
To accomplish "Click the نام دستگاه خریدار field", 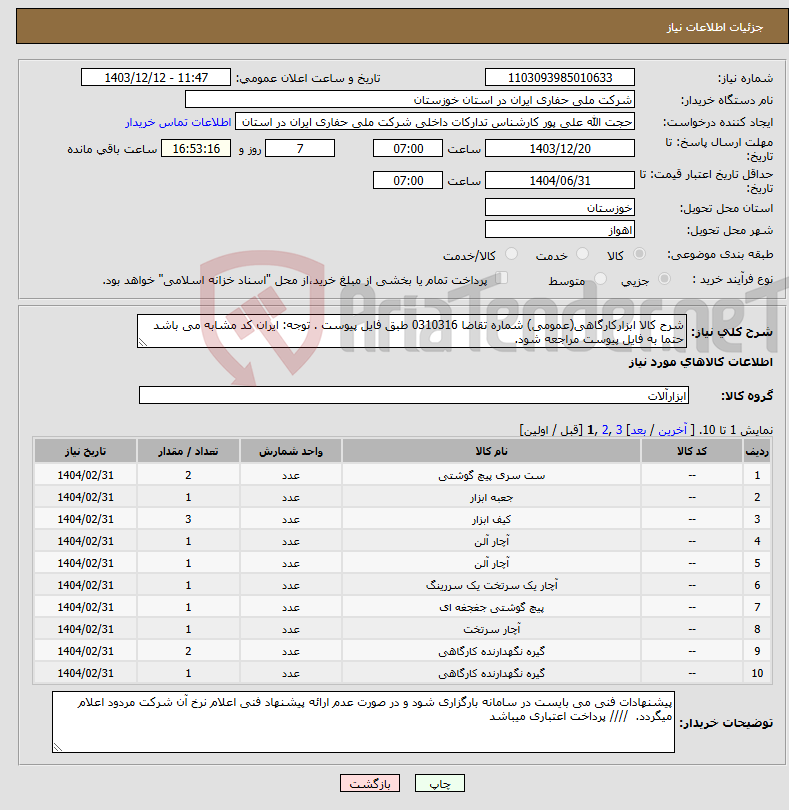I will click(x=410, y=100).
